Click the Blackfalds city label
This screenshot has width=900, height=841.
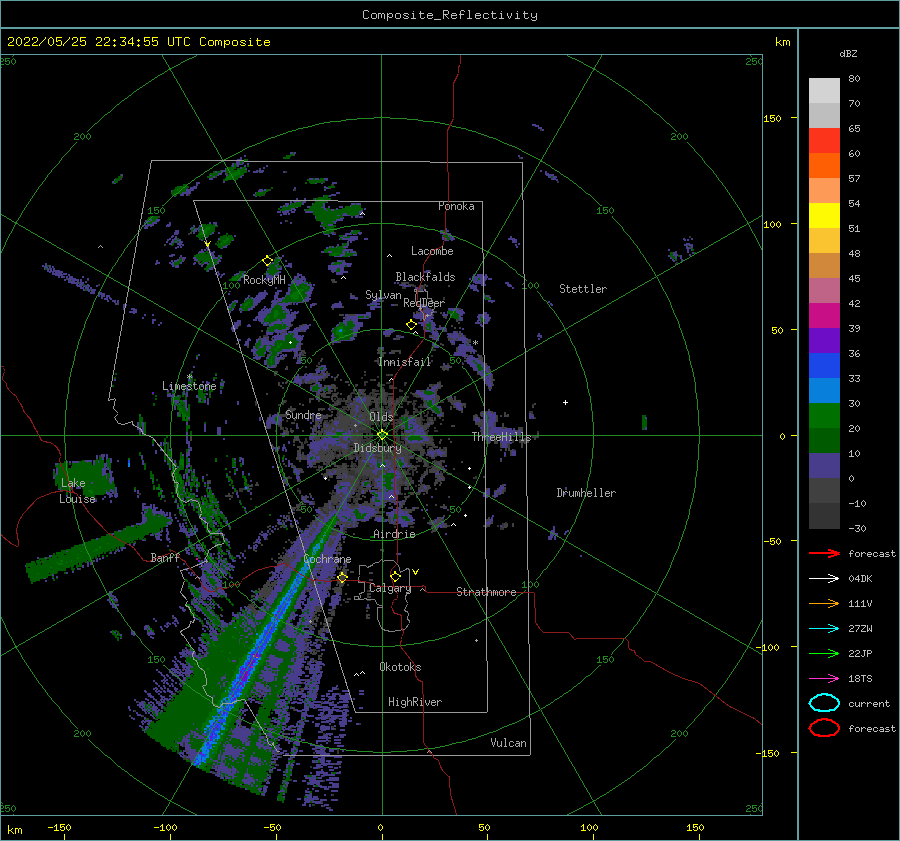tap(425, 277)
